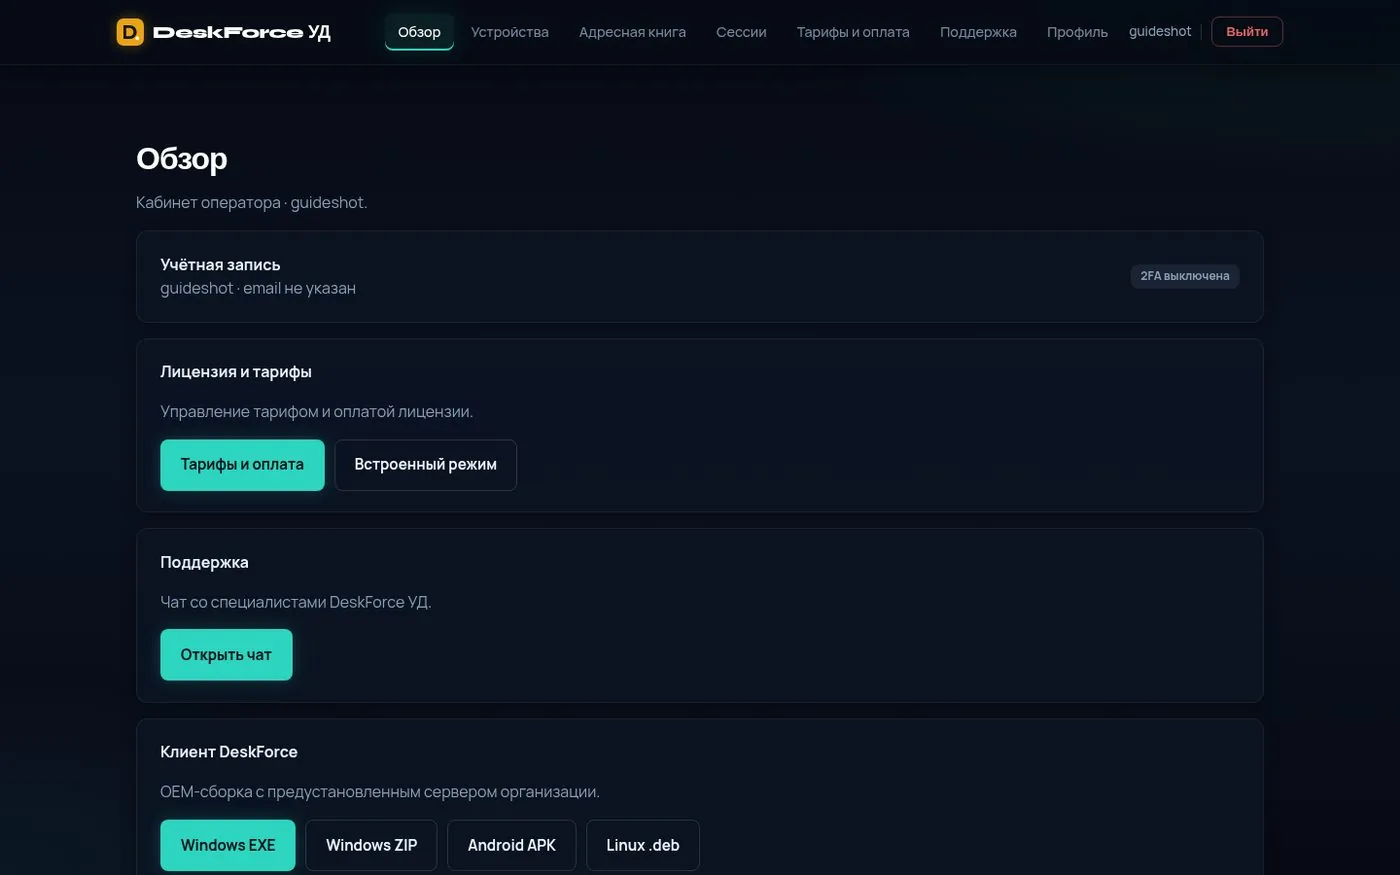Click the DeskForce orange D logo icon

click(x=130, y=32)
